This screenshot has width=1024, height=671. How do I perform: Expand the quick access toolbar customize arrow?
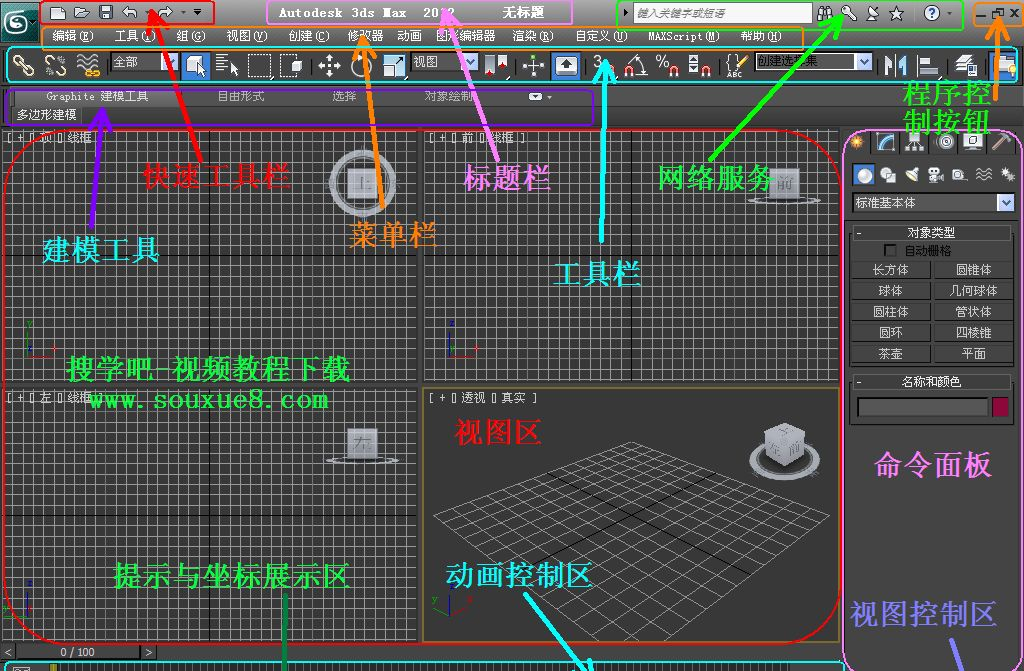click(197, 12)
